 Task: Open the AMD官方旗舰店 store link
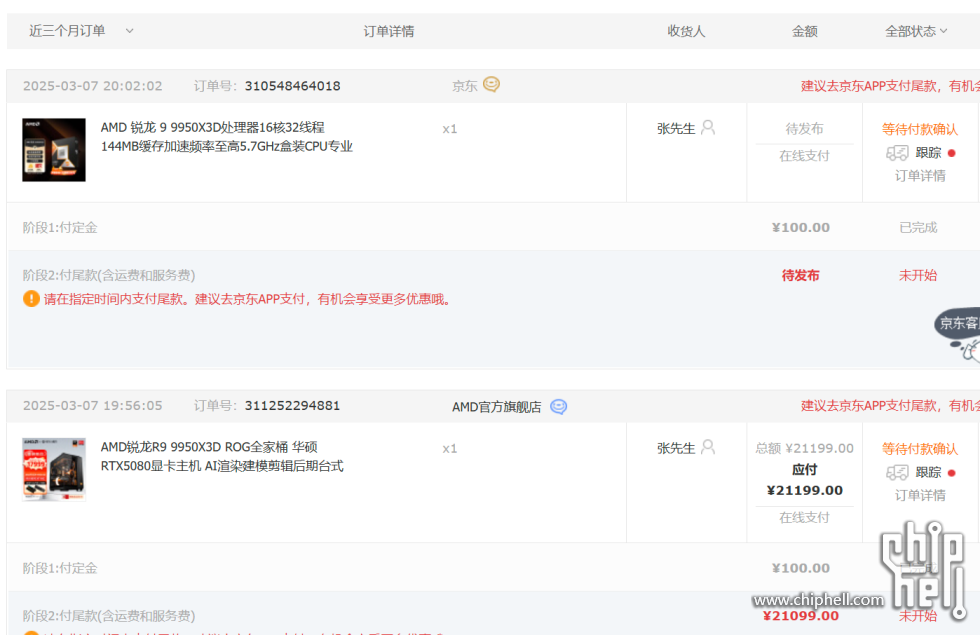[x=496, y=407]
